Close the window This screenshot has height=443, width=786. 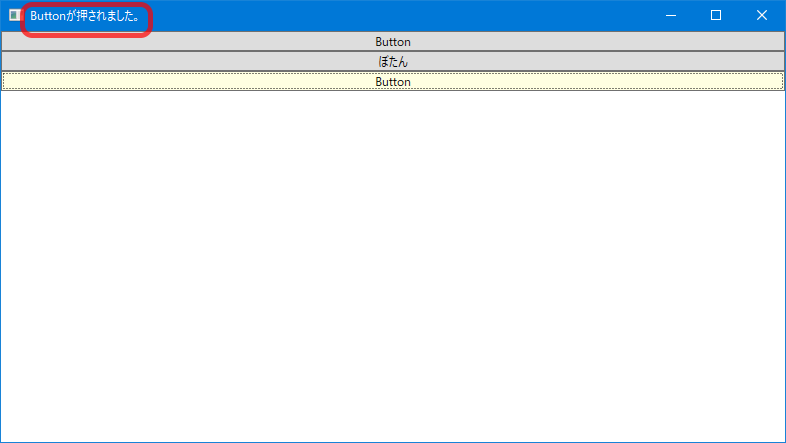(x=761, y=16)
